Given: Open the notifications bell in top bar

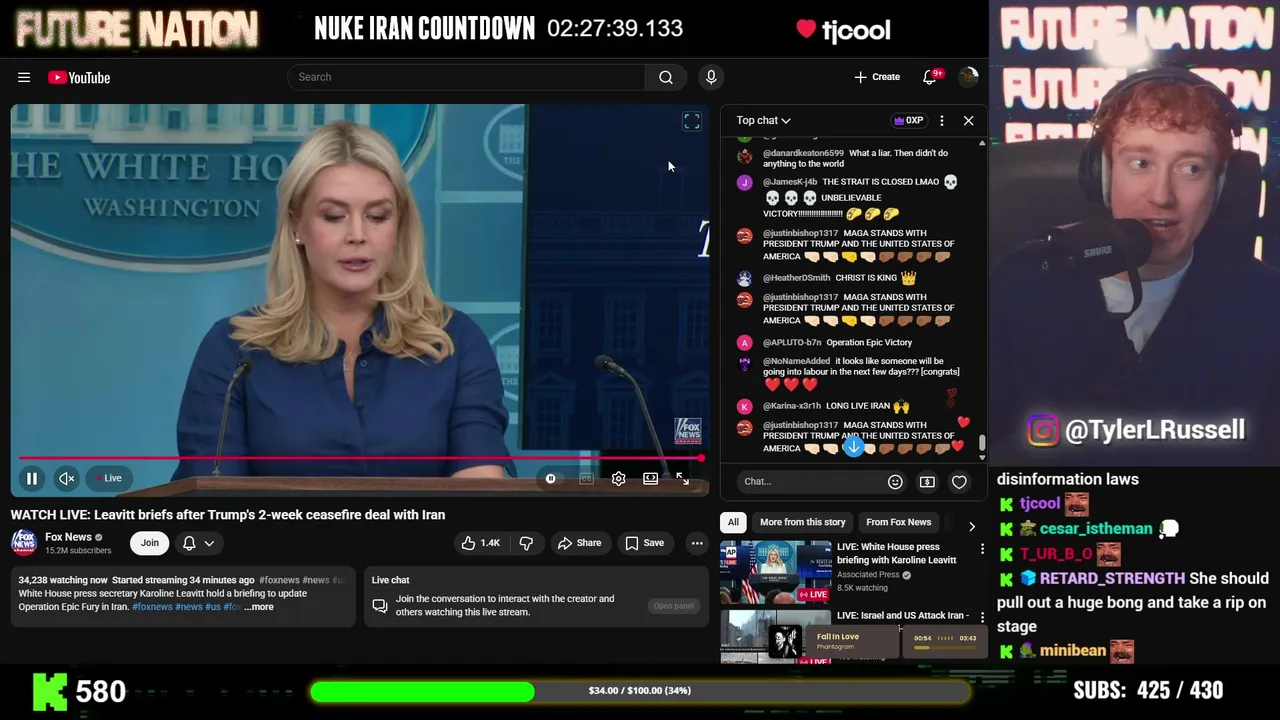Looking at the screenshot, I should tap(930, 77).
